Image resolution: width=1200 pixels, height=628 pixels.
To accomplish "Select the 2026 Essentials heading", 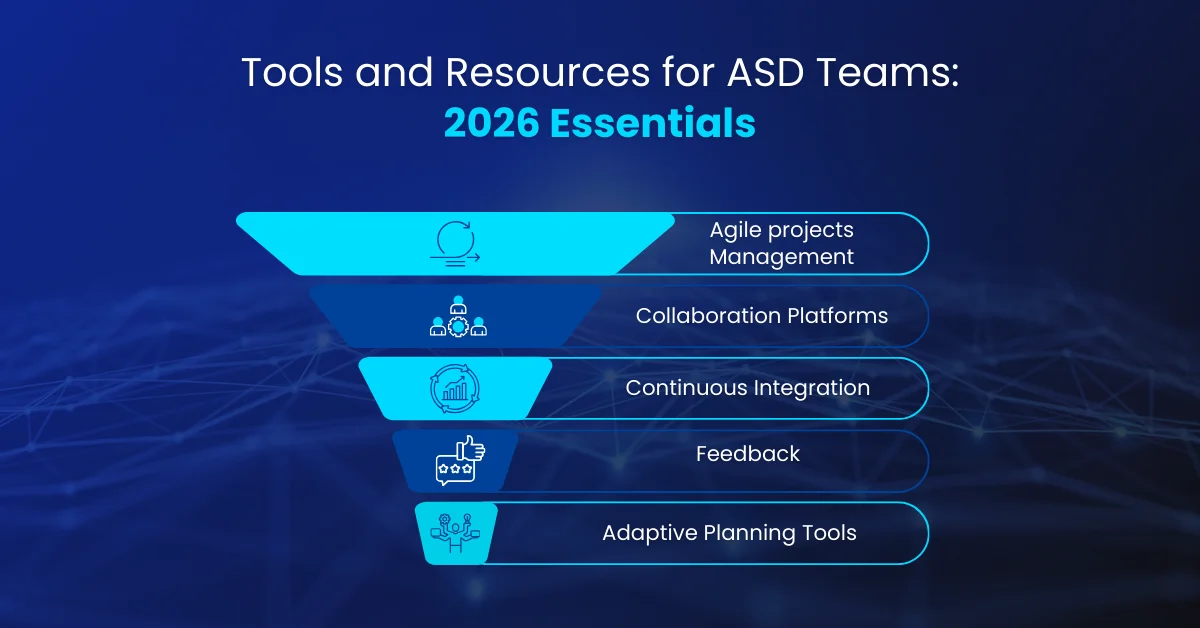I will tap(600, 124).
